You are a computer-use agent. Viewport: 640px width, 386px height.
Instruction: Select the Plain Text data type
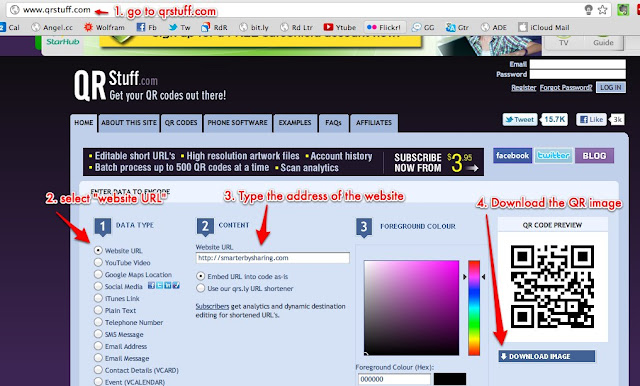pos(98,310)
